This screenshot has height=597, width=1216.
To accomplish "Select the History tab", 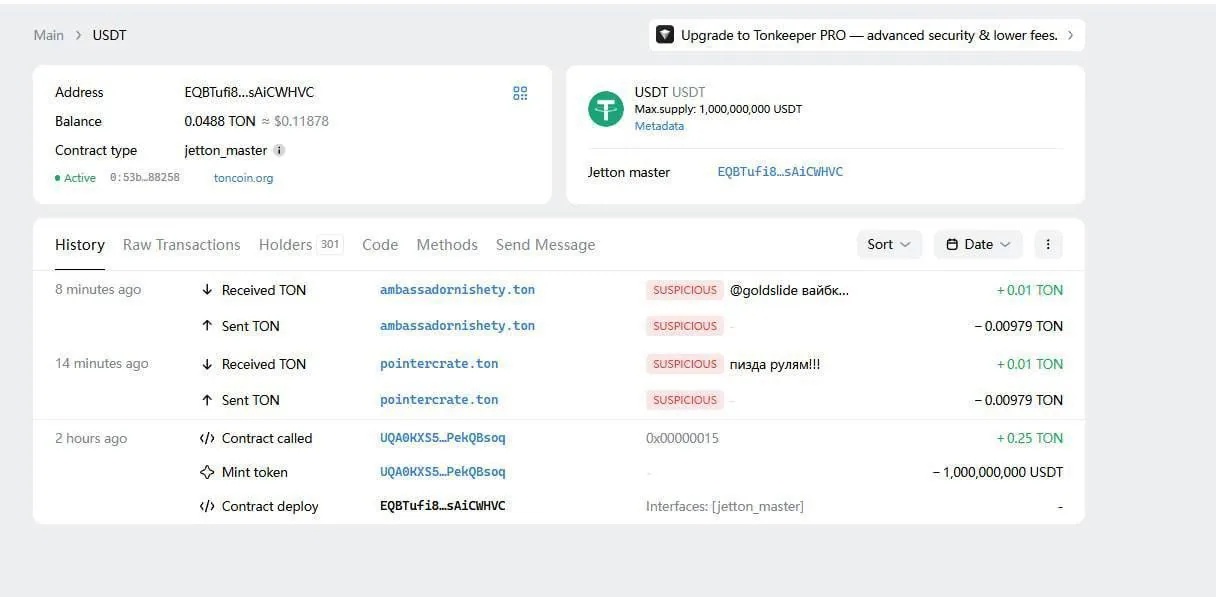I will [x=80, y=245].
